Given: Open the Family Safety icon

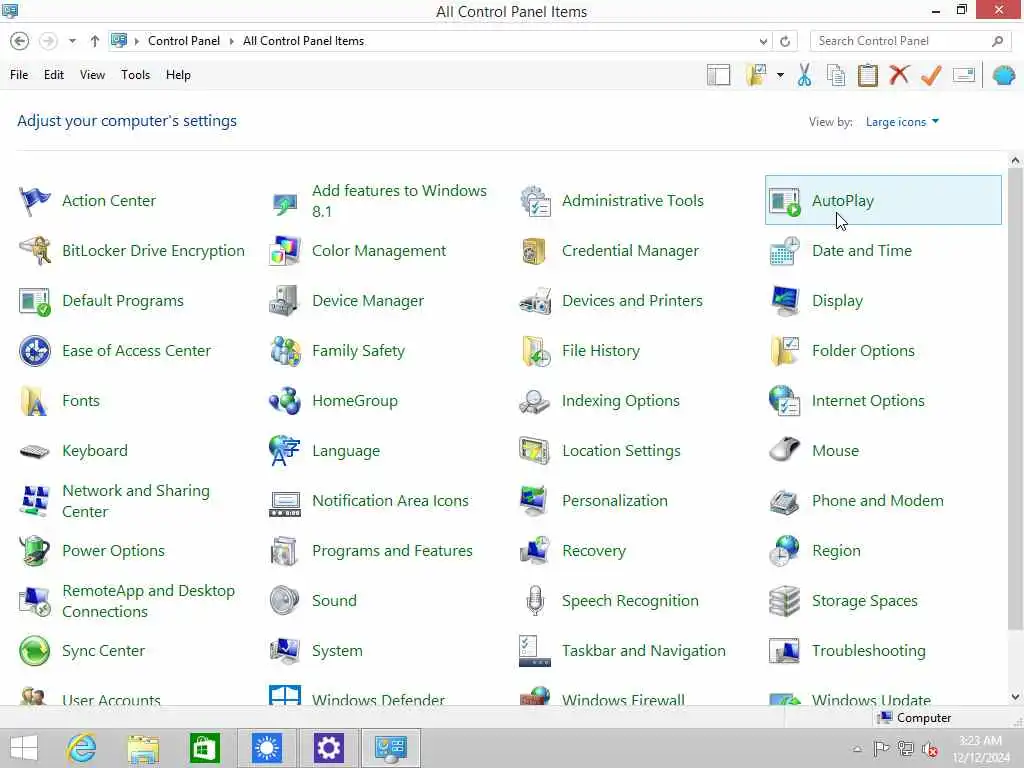Looking at the screenshot, I should 285,351.
